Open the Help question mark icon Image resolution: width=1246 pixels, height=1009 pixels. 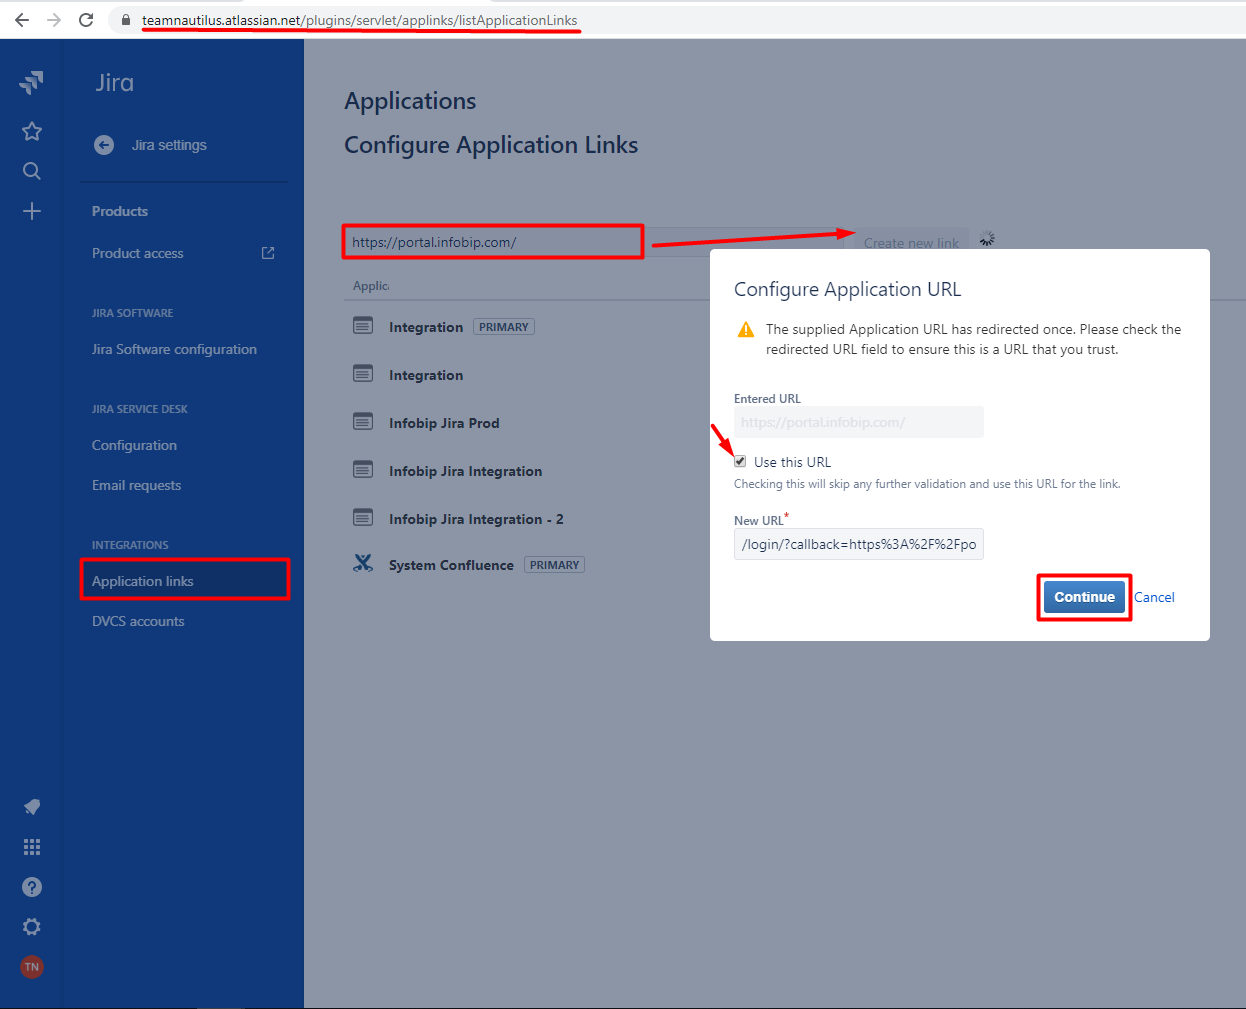pyautogui.click(x=32, y=887)
